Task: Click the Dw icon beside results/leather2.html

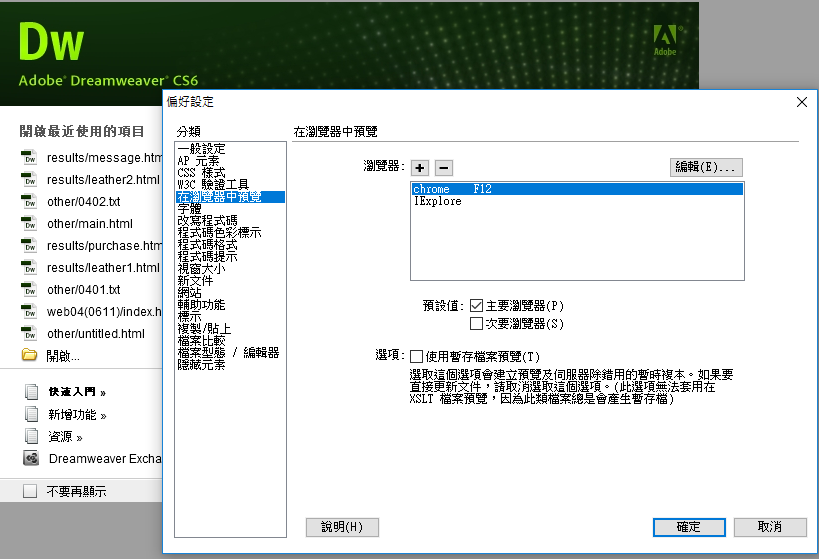Action: tap(30, 180)
